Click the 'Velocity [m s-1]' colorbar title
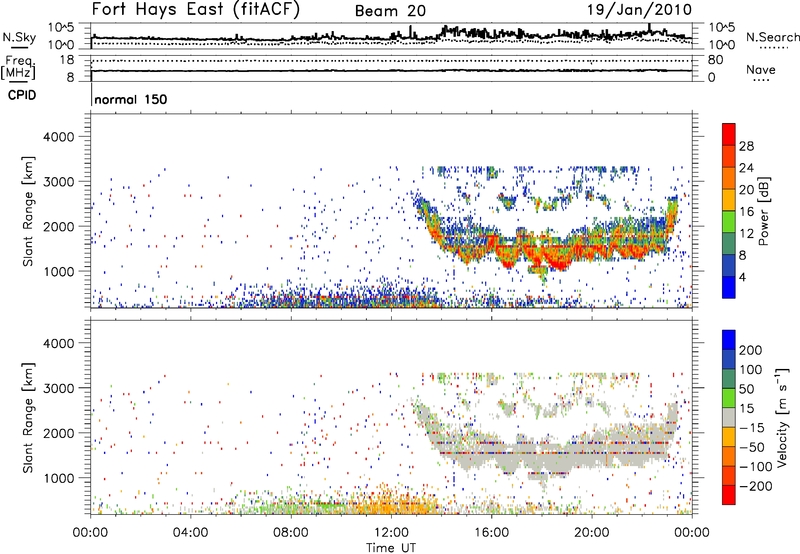The height and width of the screenshot is (554, 800). pos(782,417)
